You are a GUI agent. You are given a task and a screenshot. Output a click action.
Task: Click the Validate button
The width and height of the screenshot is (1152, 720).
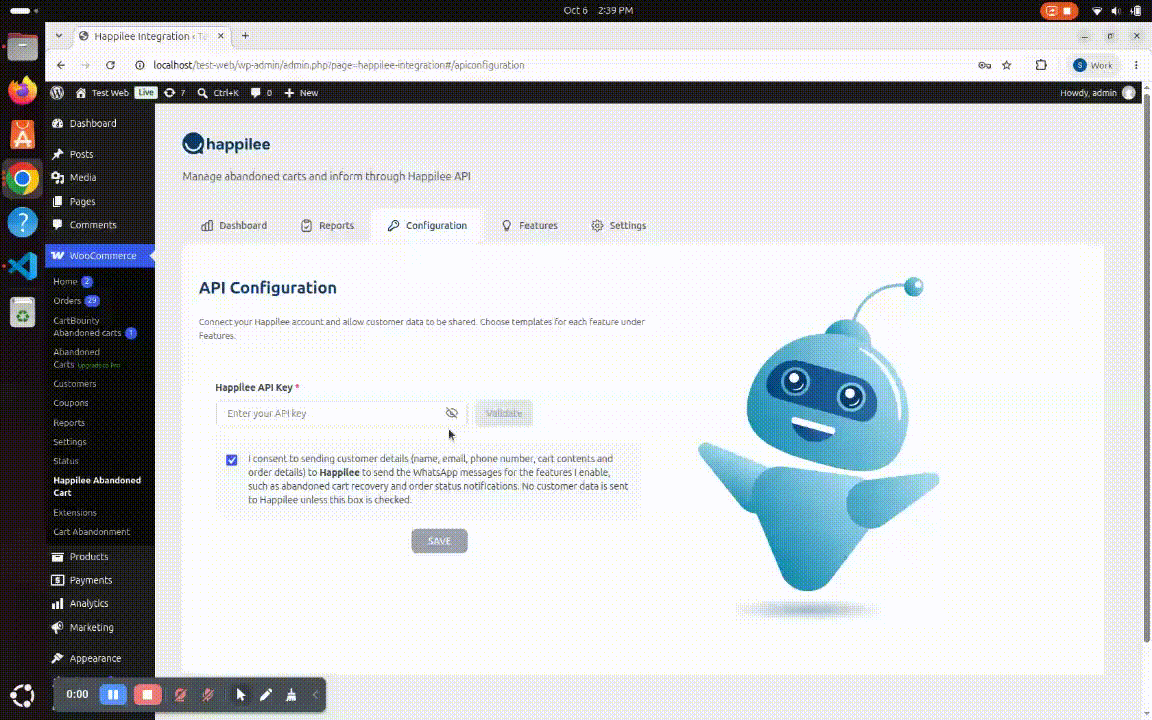504,413
